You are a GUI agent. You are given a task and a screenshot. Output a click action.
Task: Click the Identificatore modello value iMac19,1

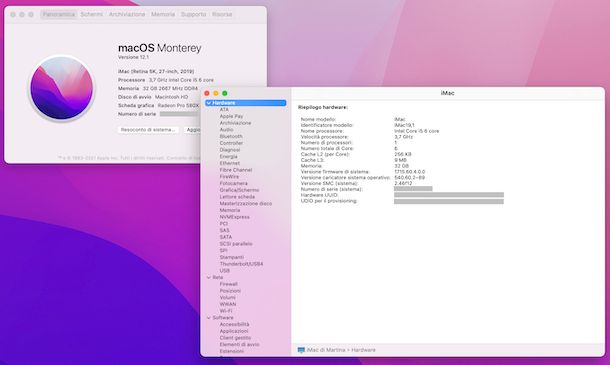click(404, 125)
